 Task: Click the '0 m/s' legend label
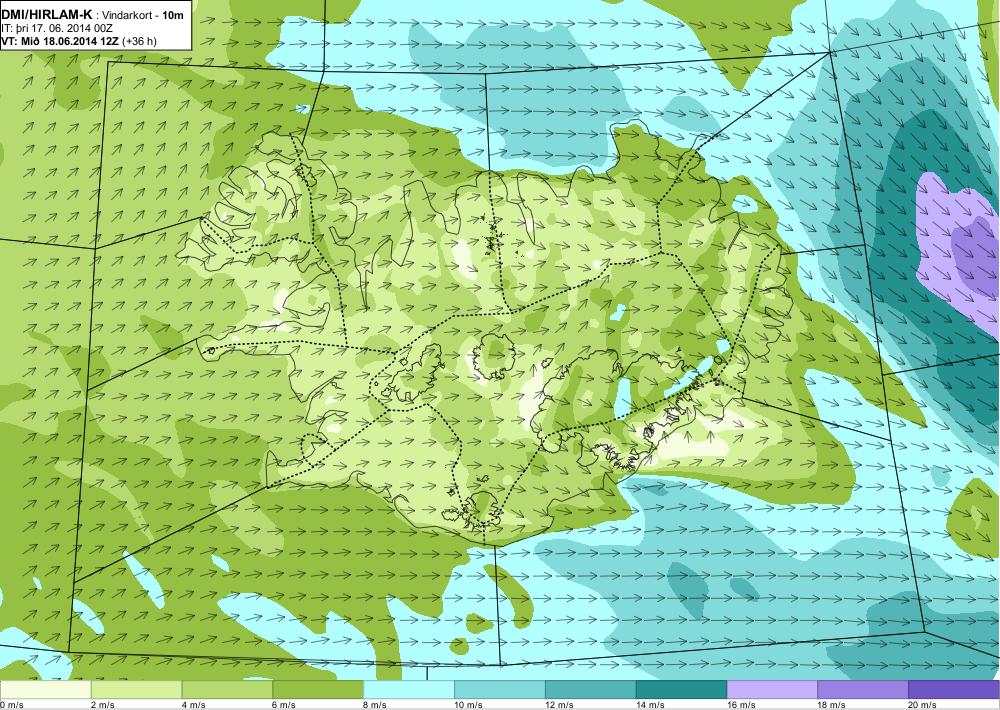(12, 705)
